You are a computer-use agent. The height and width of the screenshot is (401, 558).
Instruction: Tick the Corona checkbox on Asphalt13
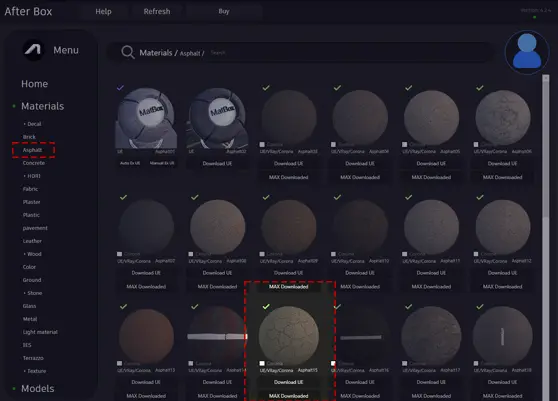coord(120,363)
